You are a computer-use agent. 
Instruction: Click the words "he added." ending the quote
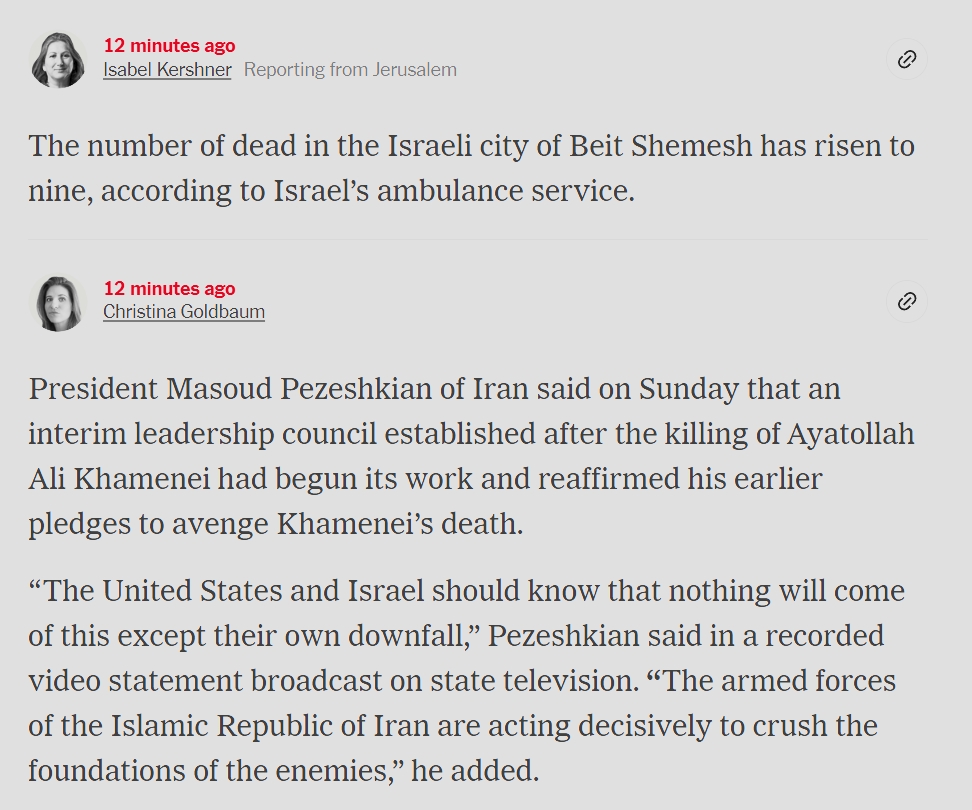[x=475, y=771]
